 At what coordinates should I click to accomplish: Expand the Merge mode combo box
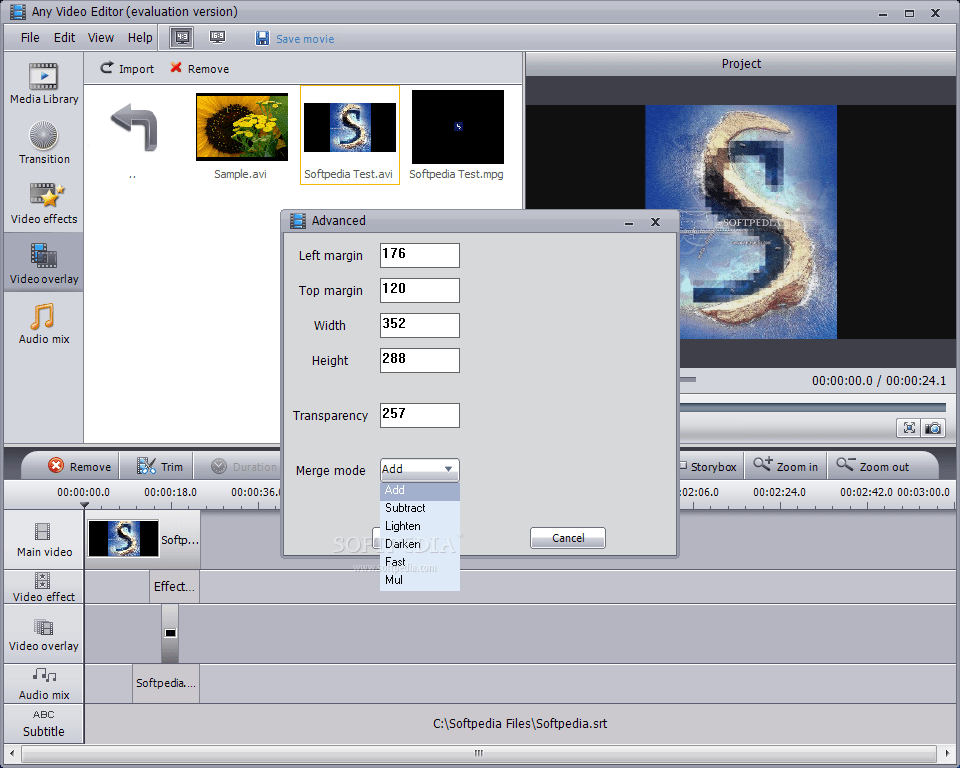point(419,469)
